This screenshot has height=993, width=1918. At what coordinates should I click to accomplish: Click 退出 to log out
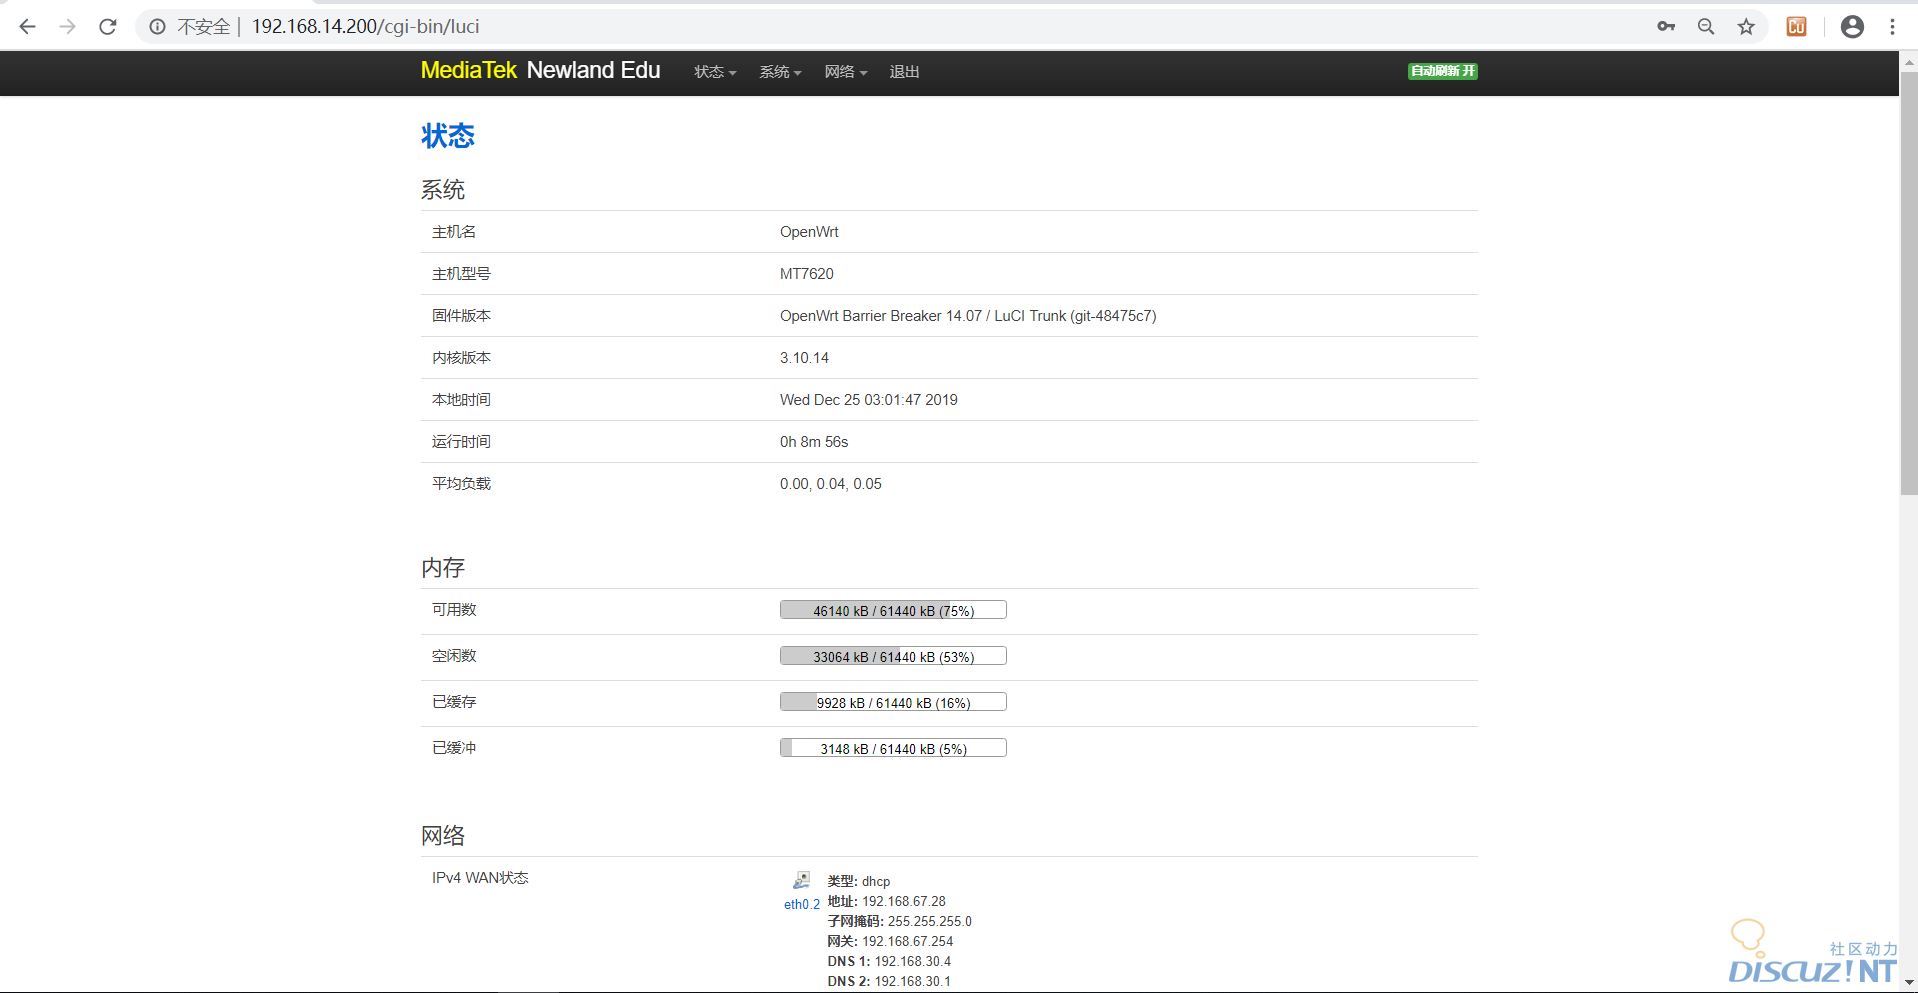point(904,72)
